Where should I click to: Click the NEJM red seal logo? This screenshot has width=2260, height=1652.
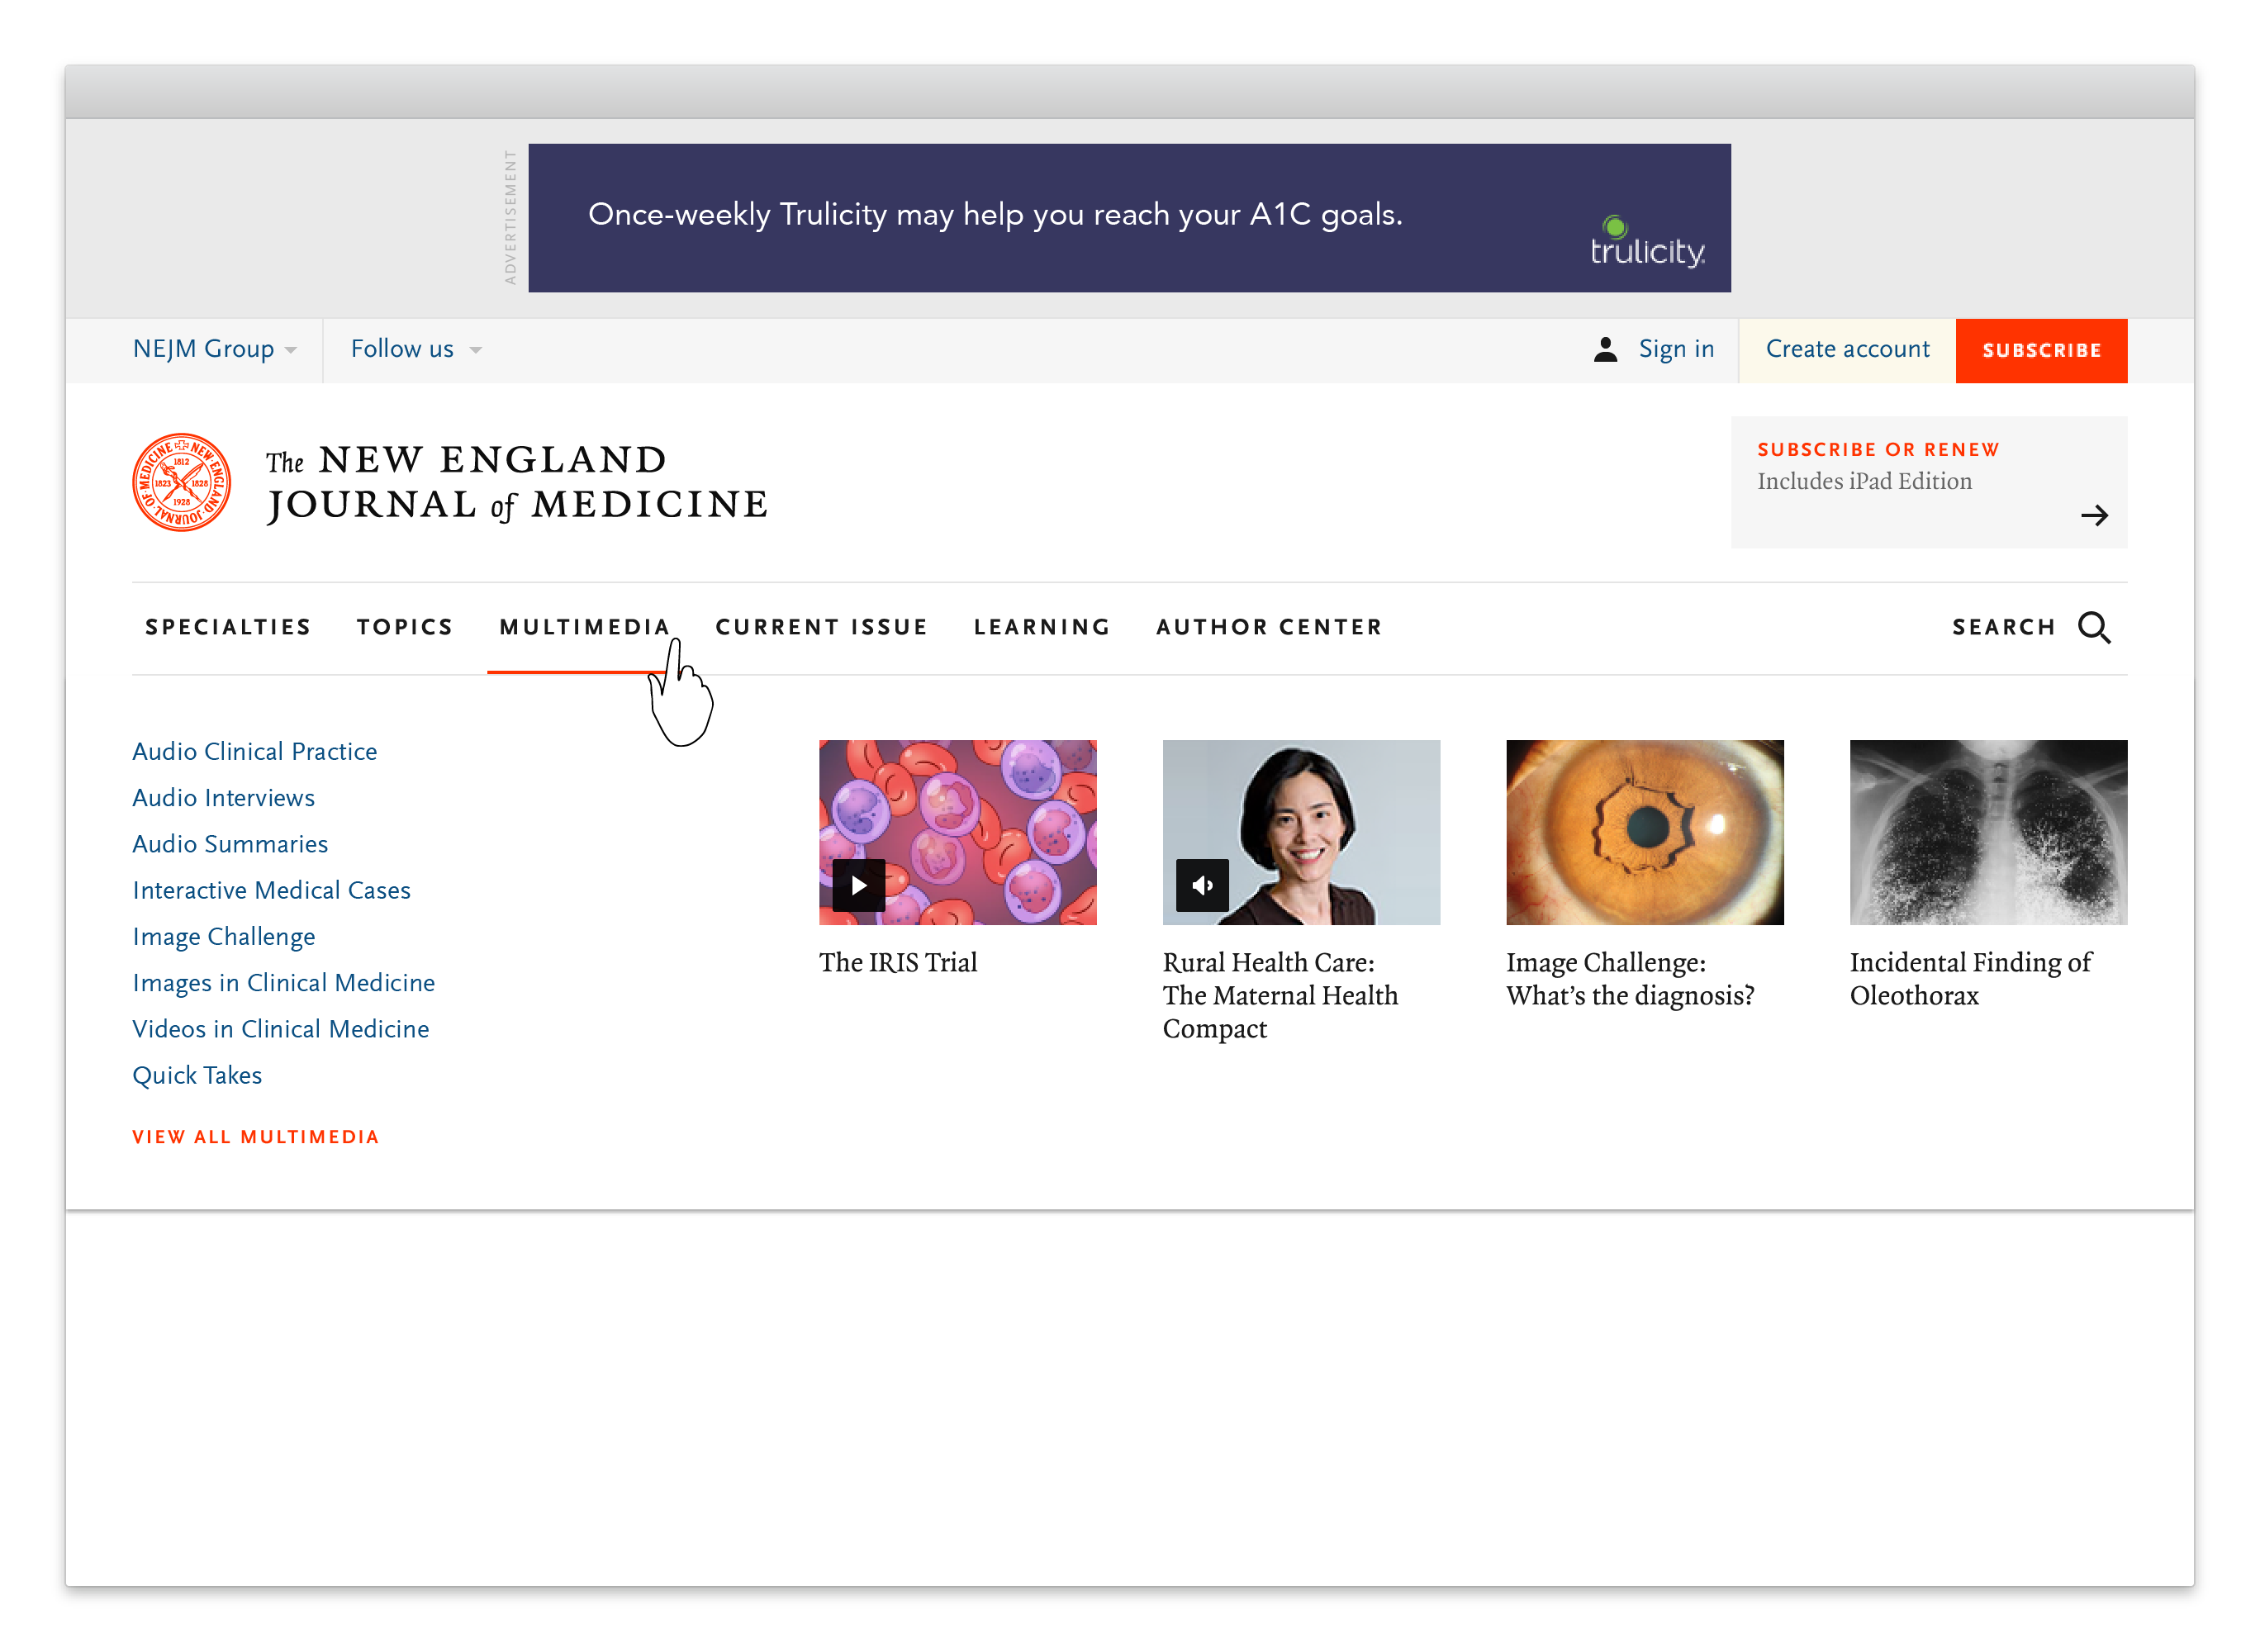click(x=181, y=482)
